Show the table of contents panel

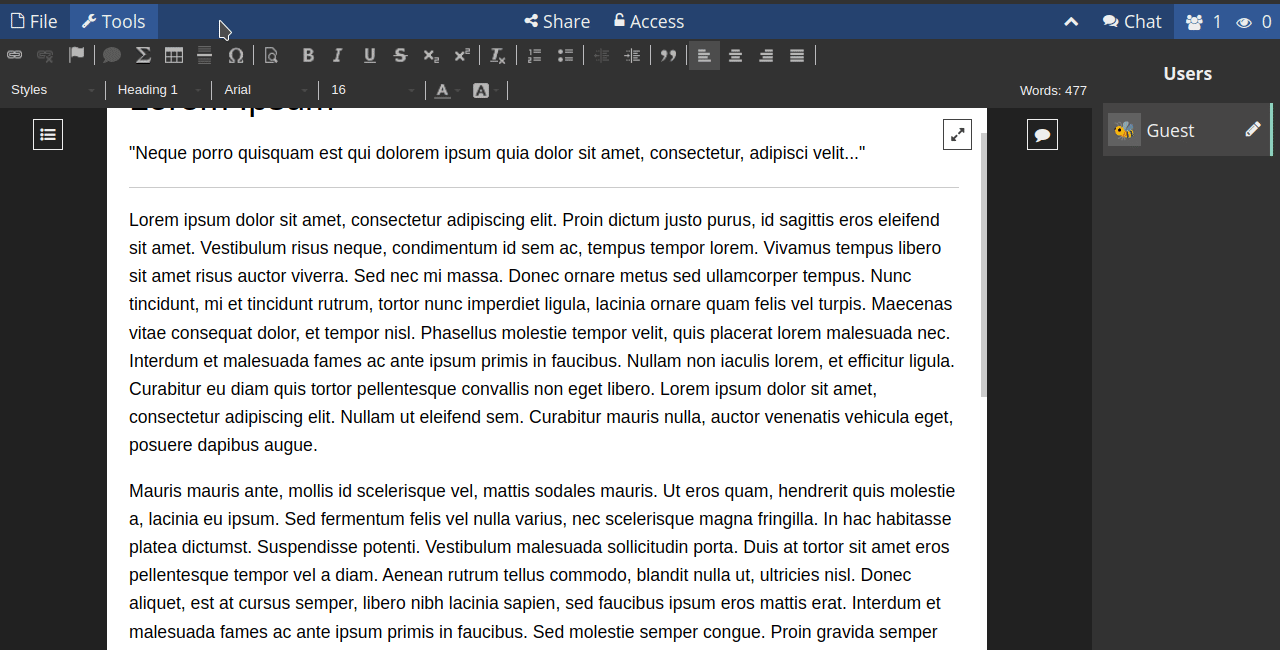[48, 134]
